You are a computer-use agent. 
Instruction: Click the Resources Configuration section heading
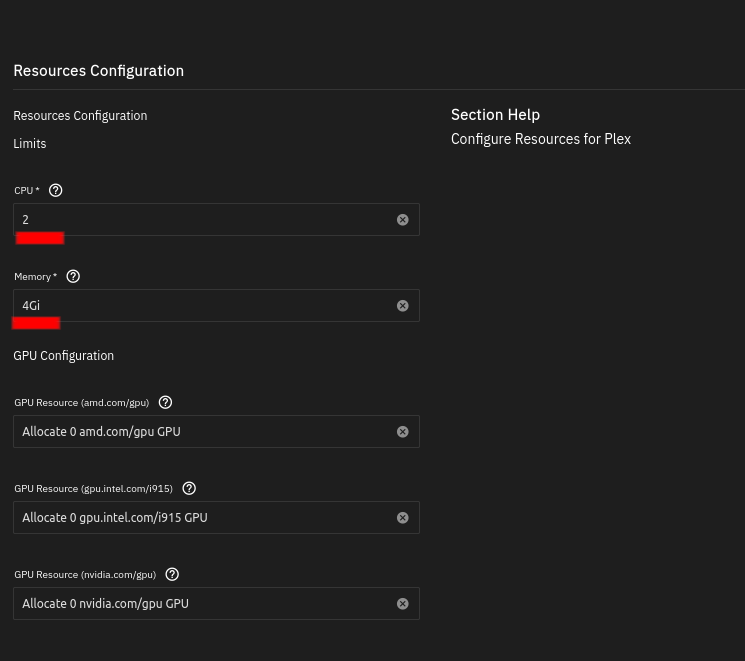point(98,71)
